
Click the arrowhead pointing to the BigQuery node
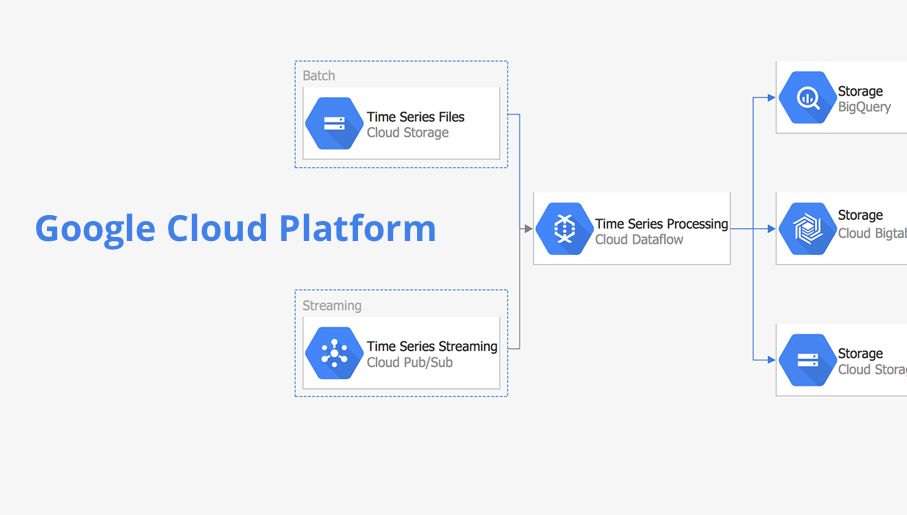771,97
